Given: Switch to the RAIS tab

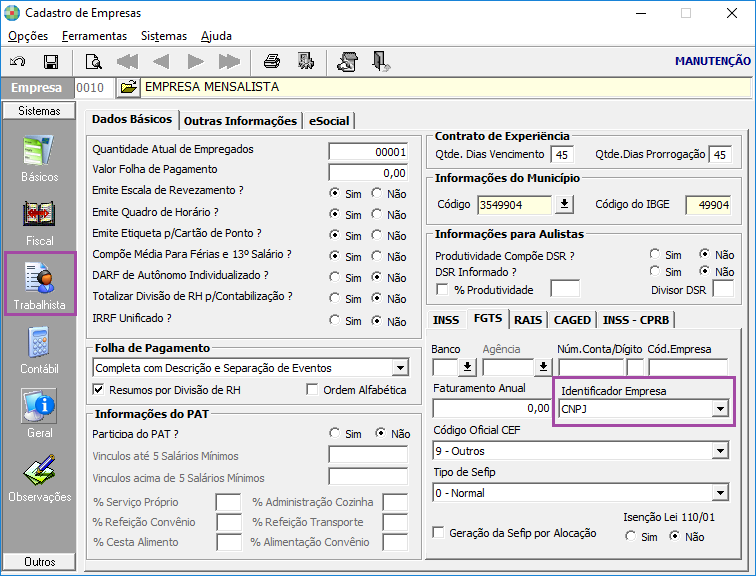Looking at the screenshot, I should pos(527,320).
